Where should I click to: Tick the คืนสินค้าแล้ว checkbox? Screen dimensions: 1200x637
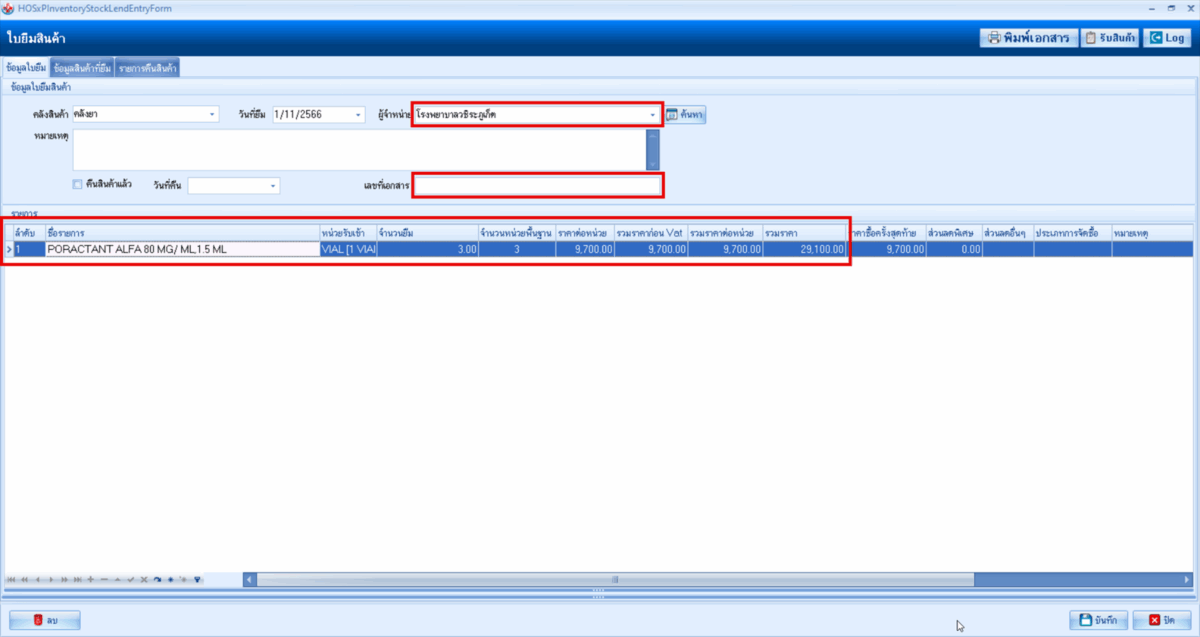coord(78,185)
